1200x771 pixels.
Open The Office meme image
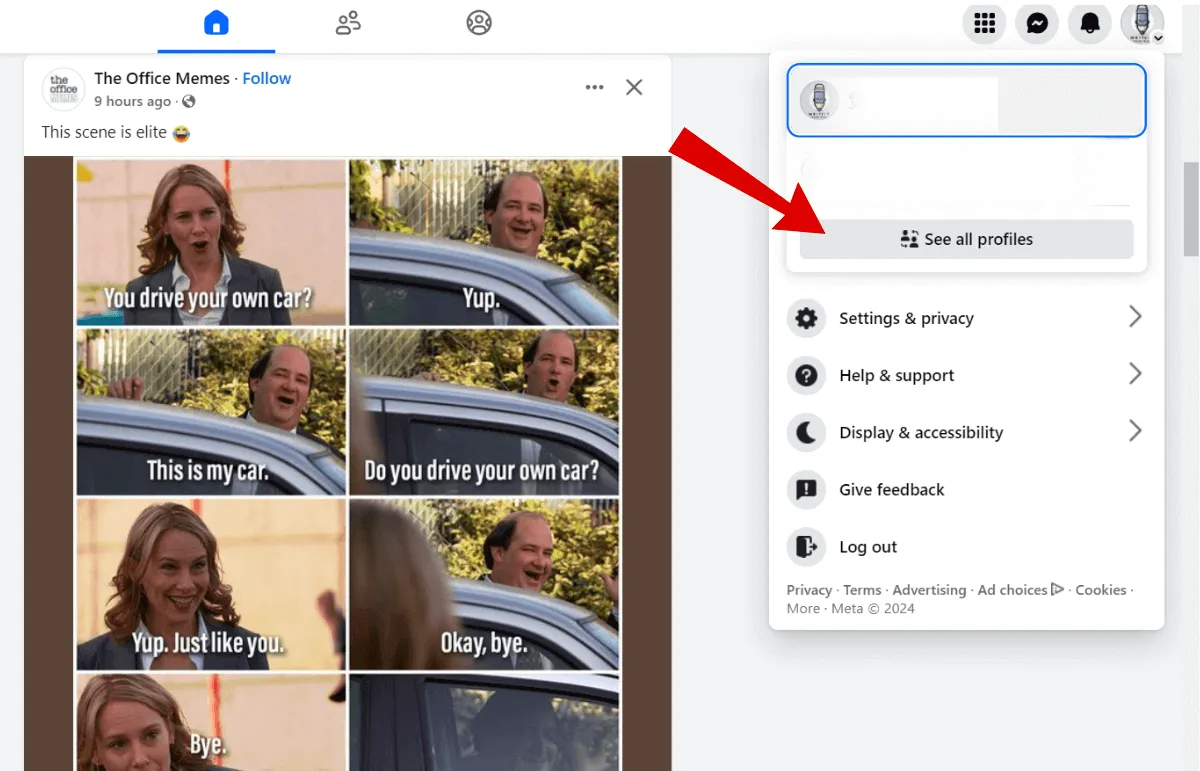[x=348, y=463]
